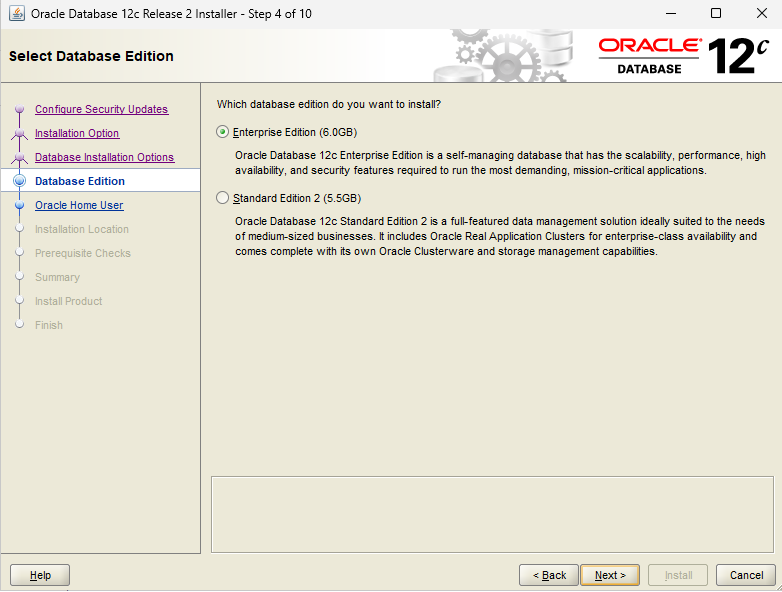The height and width of the screenshot is (592, 782).
Task: Click the Standard Edition 2 description paragraph
Action: (x=500, y=236)
